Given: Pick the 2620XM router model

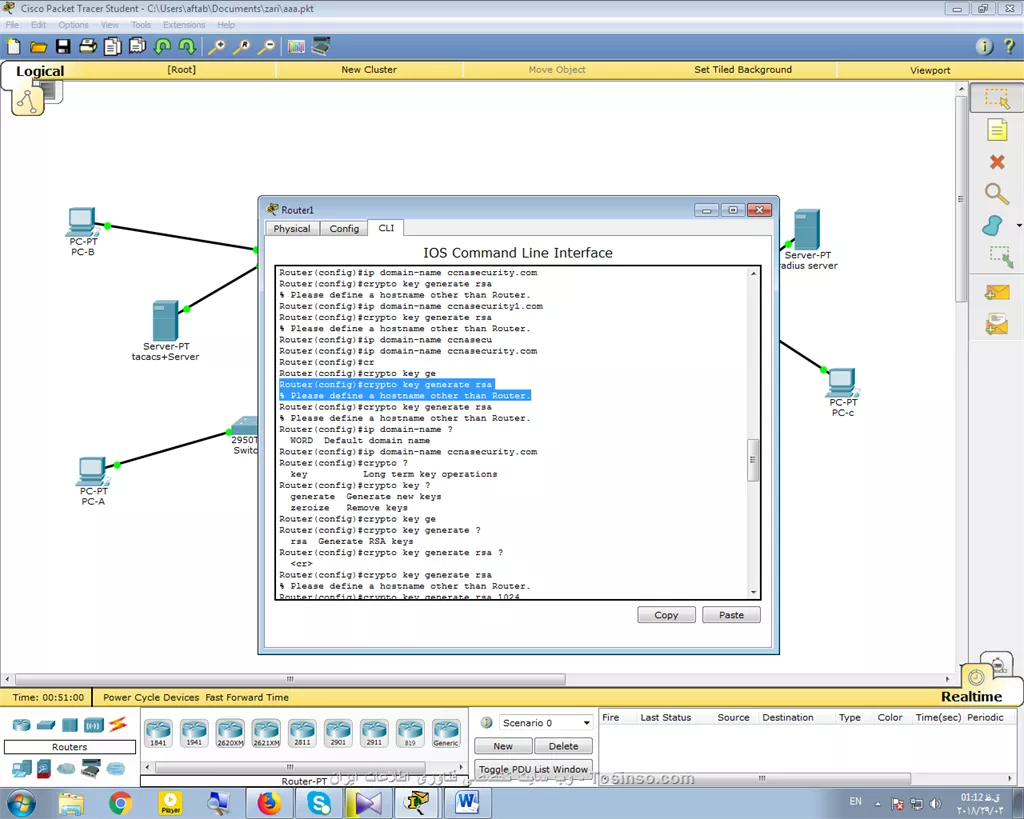Looking at the screenshot, I should point(230,733).
